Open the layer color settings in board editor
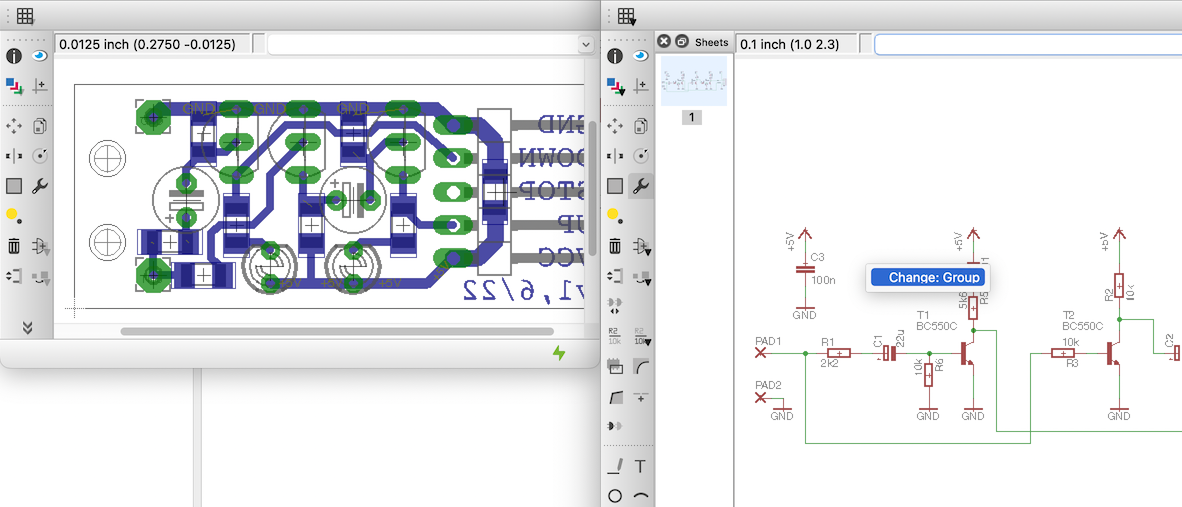Image resolution: width=1182 pixels, height=507 pixels. [x=14, y=86]
